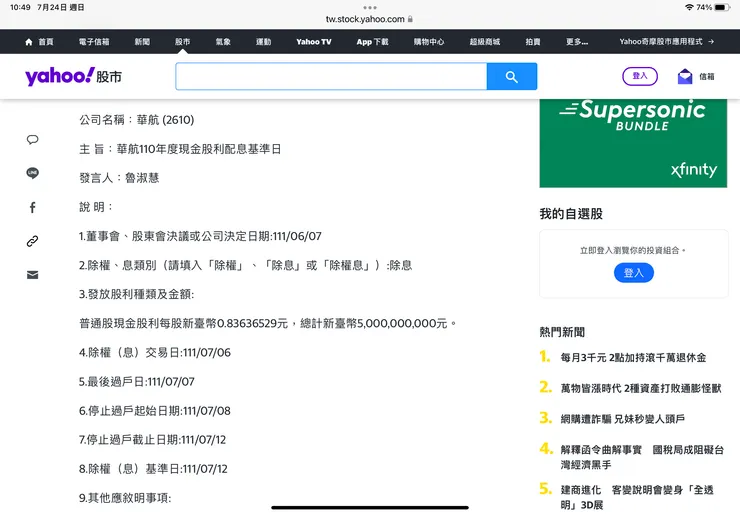Screen dimensions: 740x514
Task: Select text 主旨：華航110年度現金股利配息基準日
Action: point(180,149)
